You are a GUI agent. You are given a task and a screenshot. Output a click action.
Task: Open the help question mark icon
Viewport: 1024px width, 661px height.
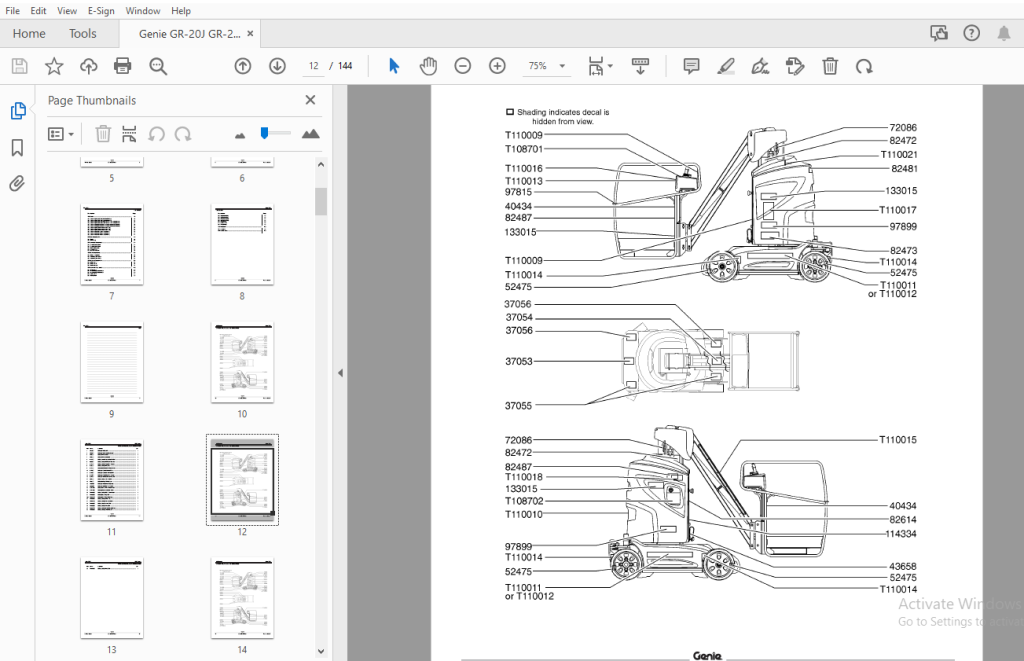coord(972,33)
